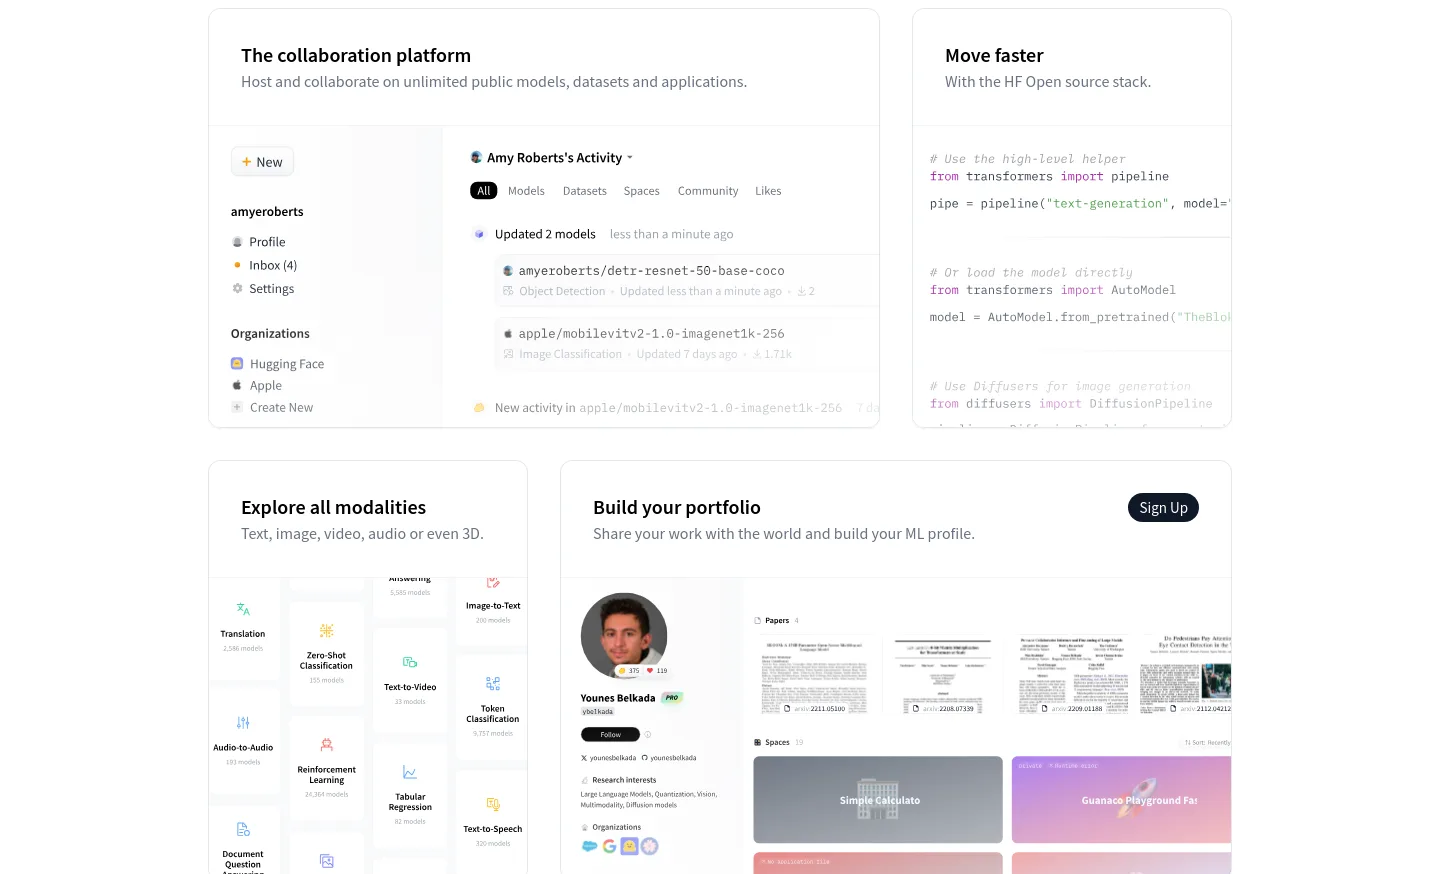Open the Tabular Regression chart icon

pyautogui.click(x=410, y=772)
